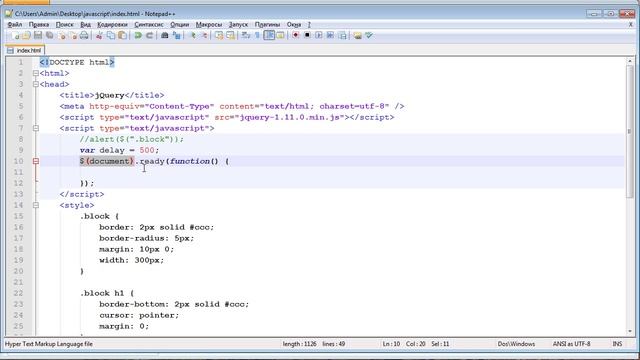Print the document using the printer icon
This screenshot has height=360, width=640.
point(84,36)
